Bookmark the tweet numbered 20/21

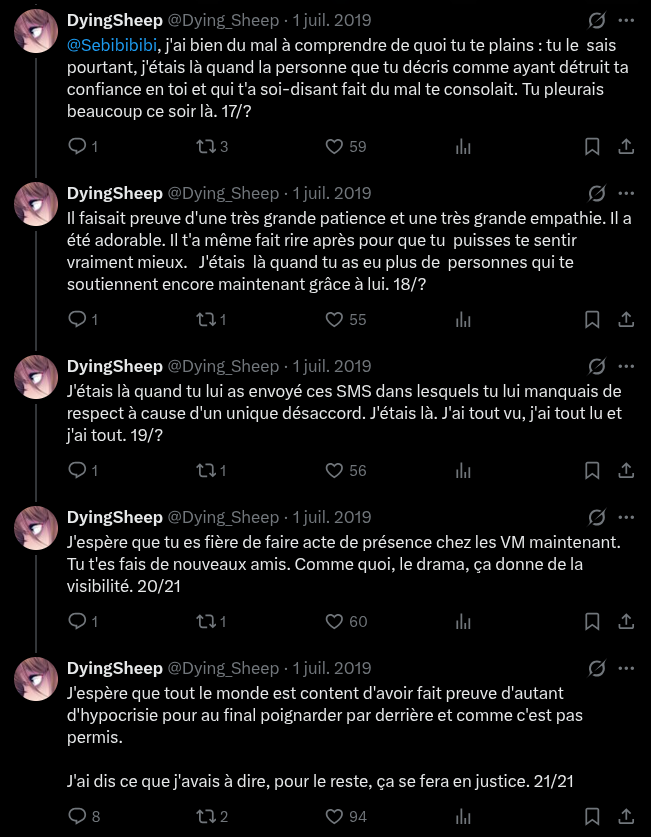pyautogui.click(x=592, y=621)
